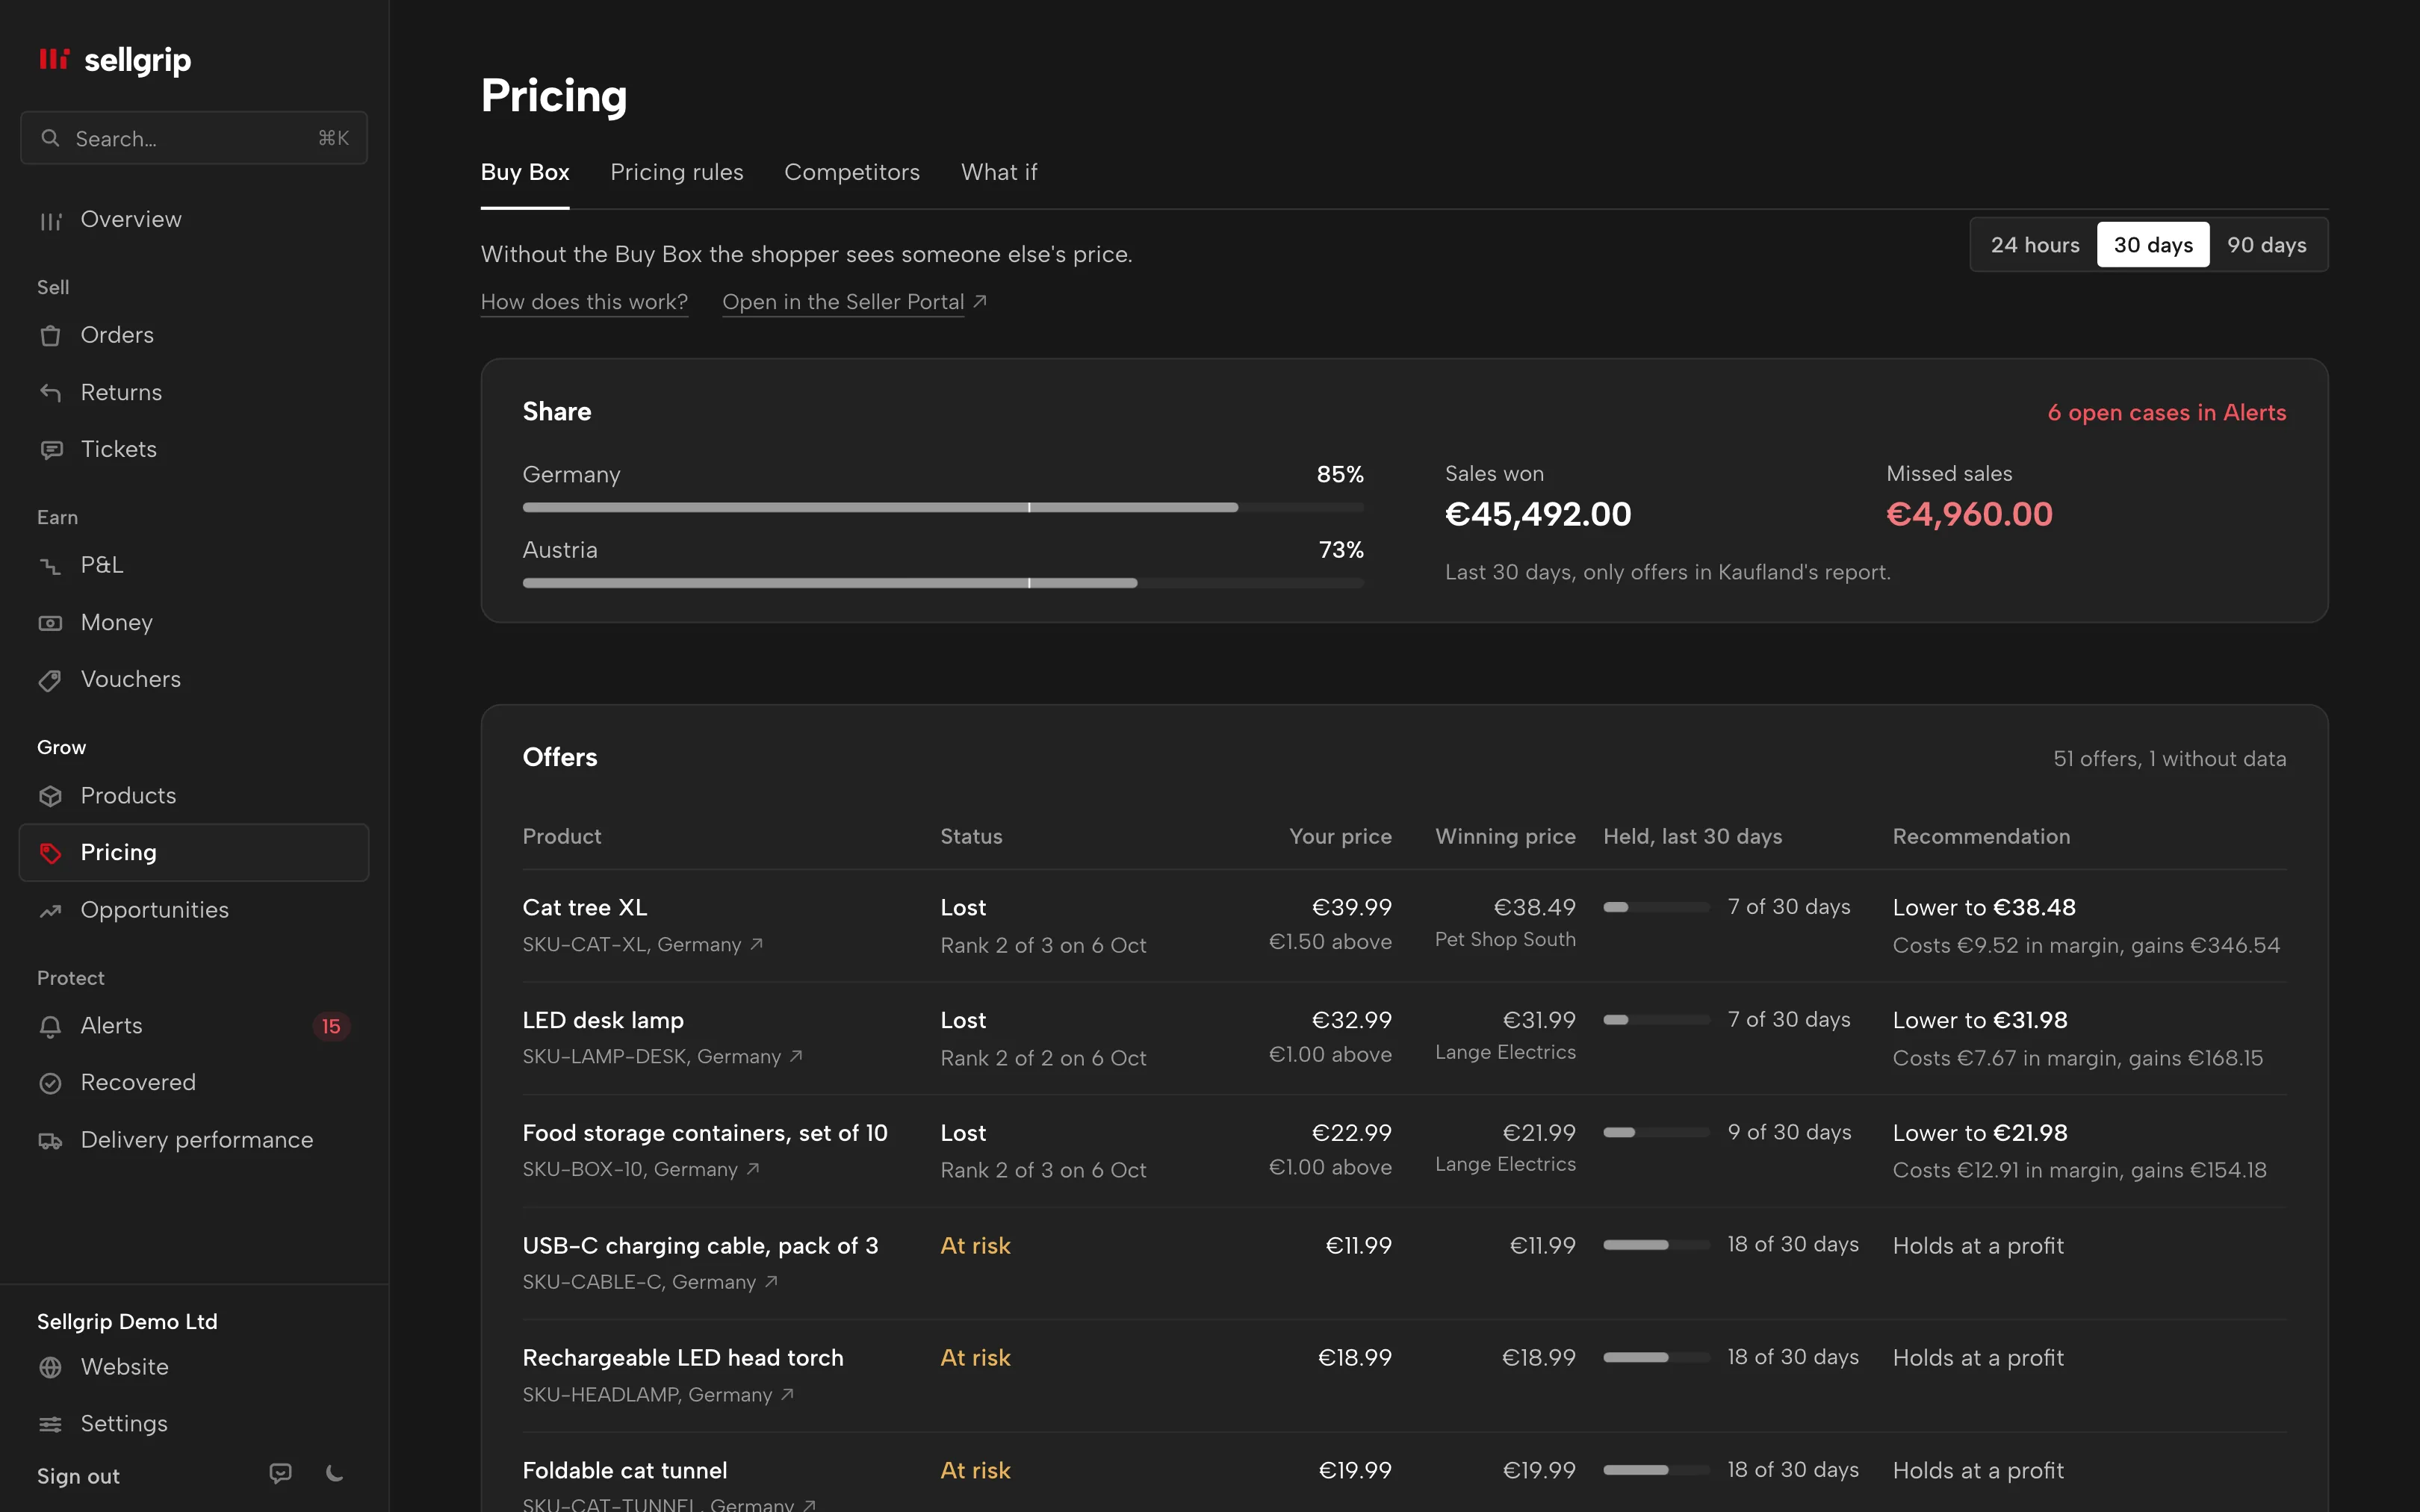The width and height of the screenshot is (2420, 1512).
Task: Click the Austria share progress bar
Action: (x=943, y=583)
